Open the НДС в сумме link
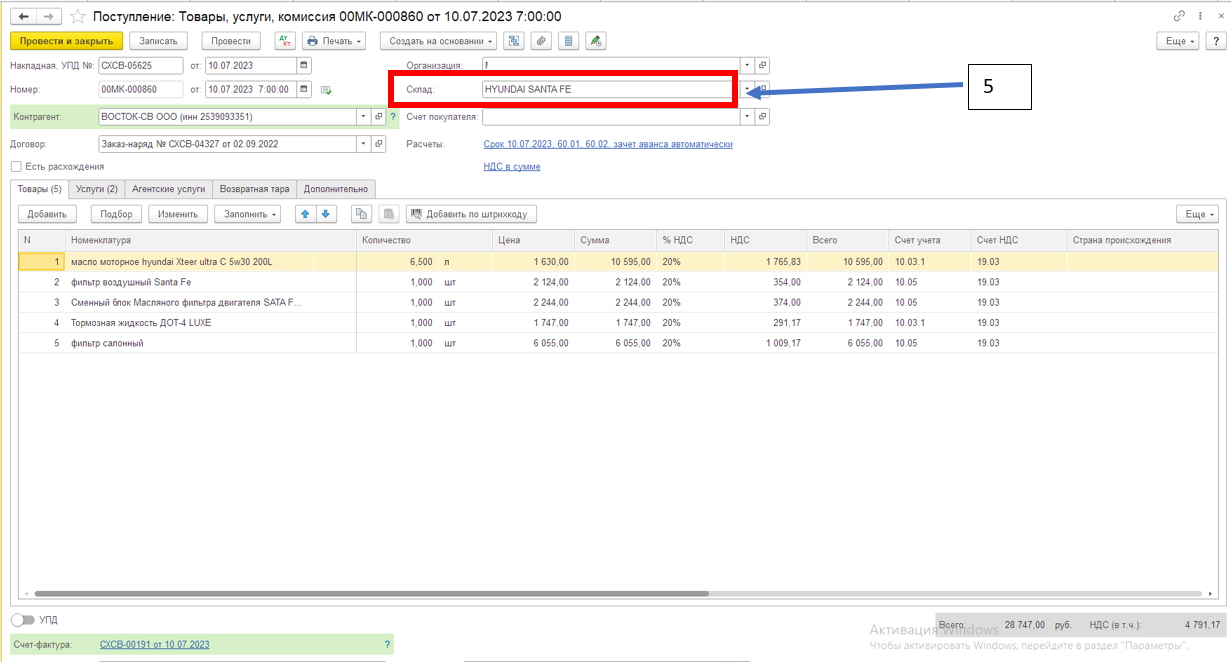This screenshot has height=662, width=1231. click(512, 166)
